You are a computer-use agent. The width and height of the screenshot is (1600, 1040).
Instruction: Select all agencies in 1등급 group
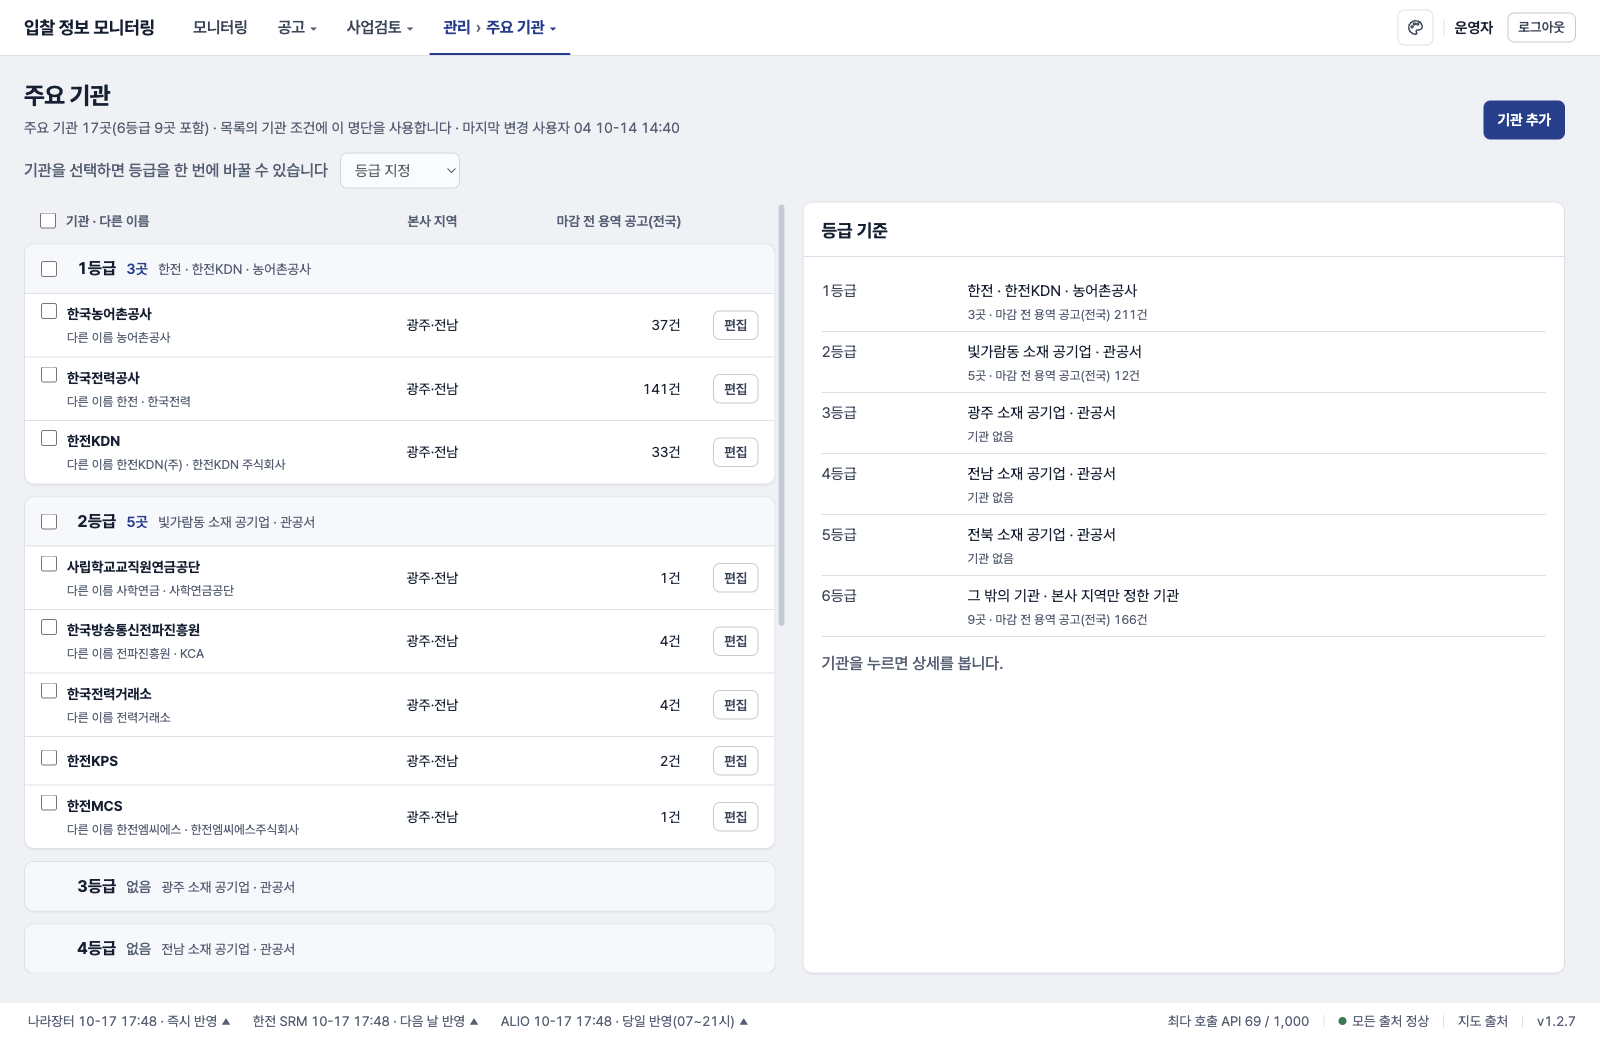pyautogui.click(x=49, y=269)
